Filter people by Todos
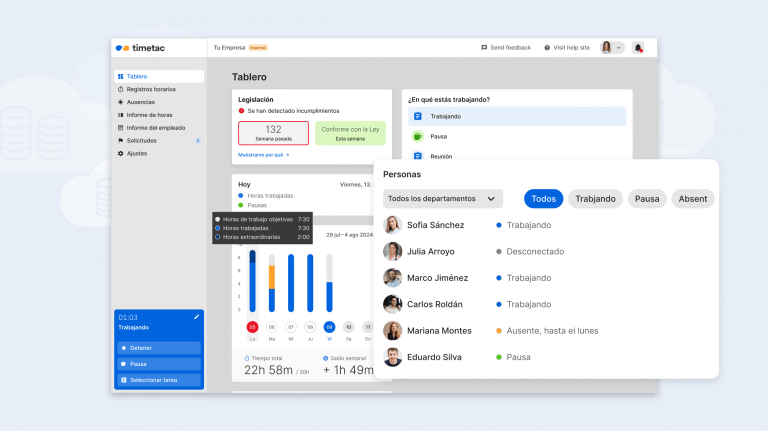The width and height of the screenshot is (768, 431). (x=543, y=199)
